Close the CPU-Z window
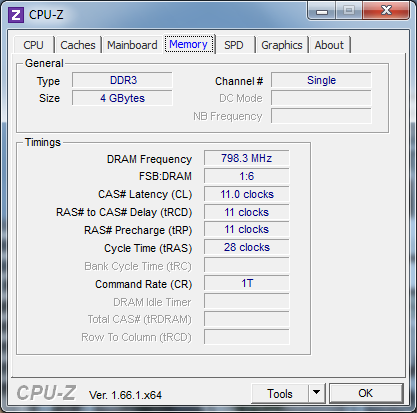 click(386, 11)
